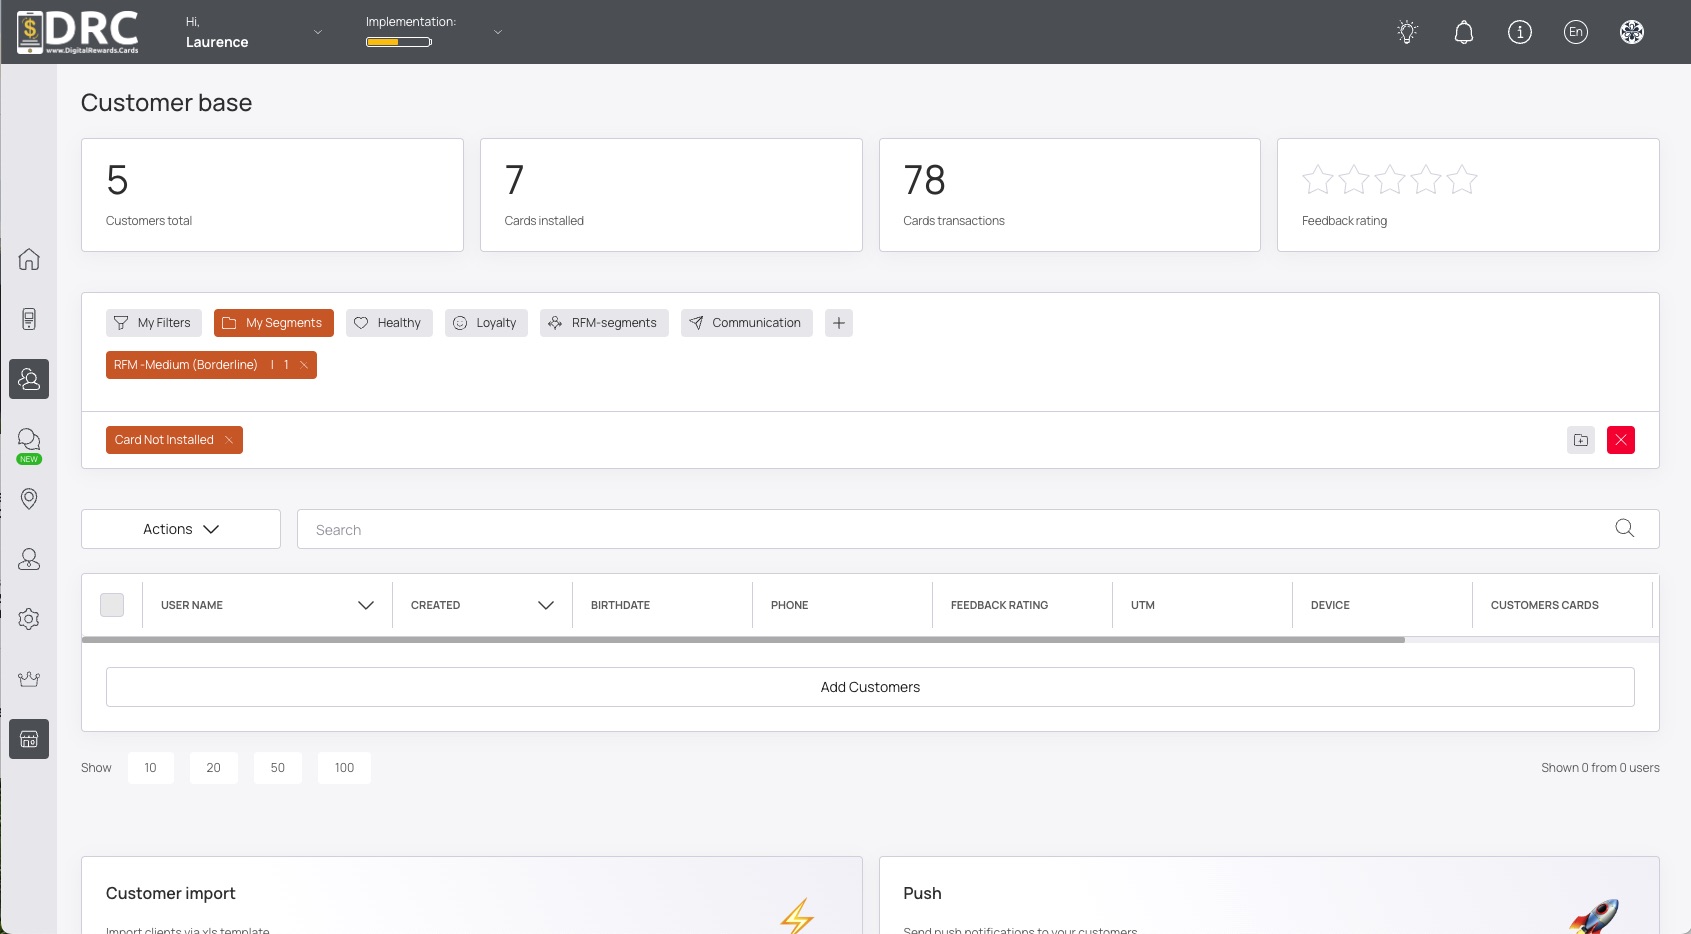Open the USER NAME column sort chevron
The width and height of the screenshot is (1691, 934).
(x=365, y=605)
